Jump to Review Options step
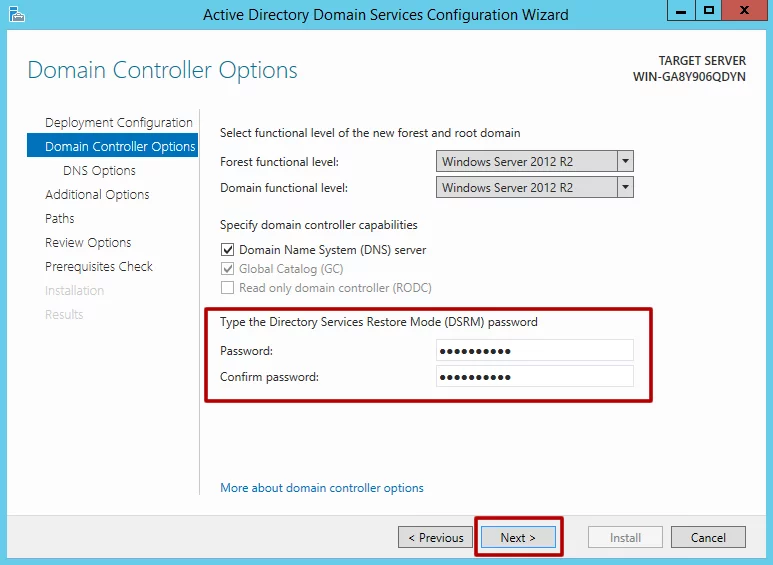This screenshot has width=773, height=565. pyautogui.click(x=88, y=242)
